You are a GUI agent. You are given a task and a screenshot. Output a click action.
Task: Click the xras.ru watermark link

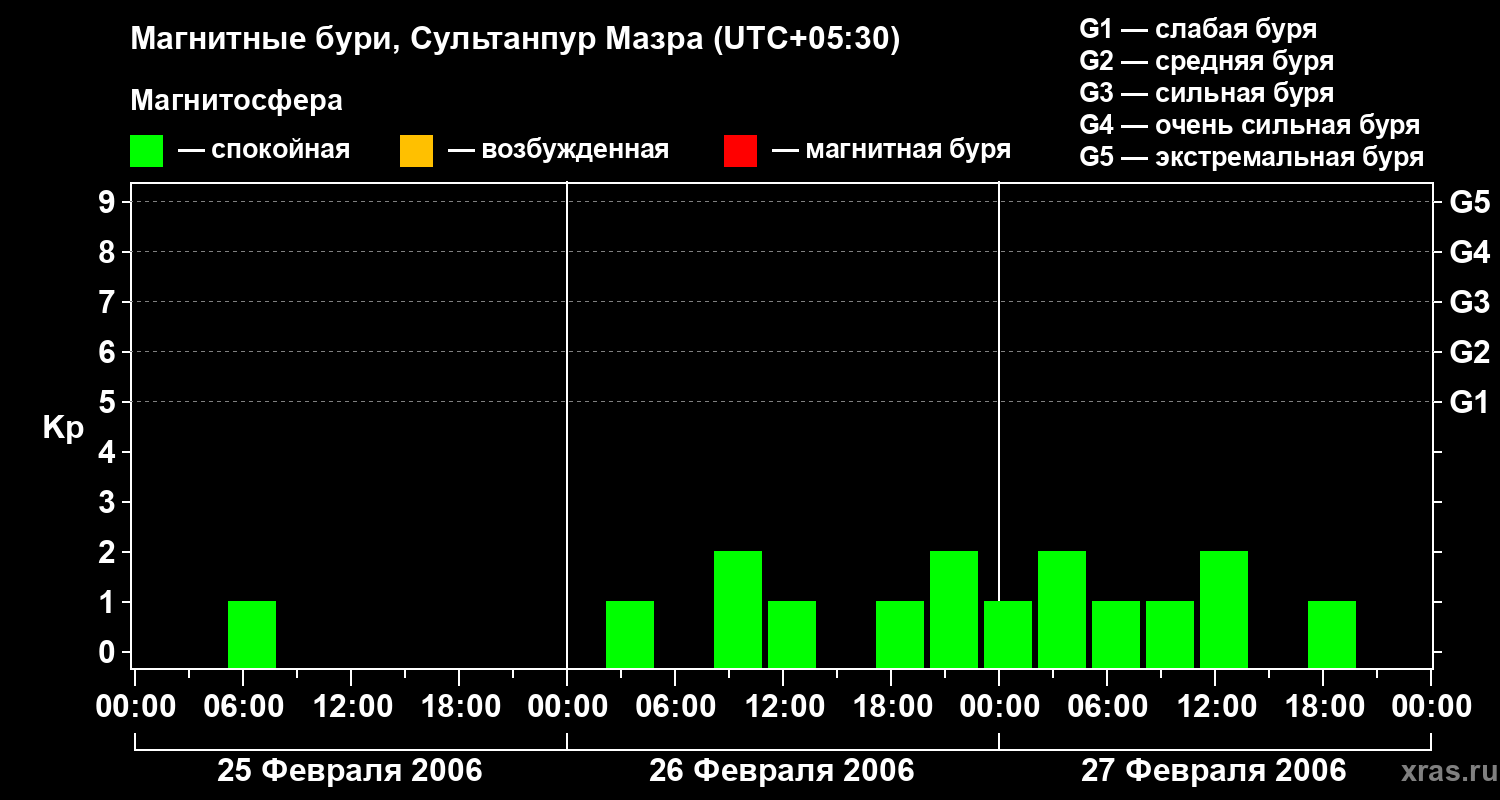(1445, 772)
